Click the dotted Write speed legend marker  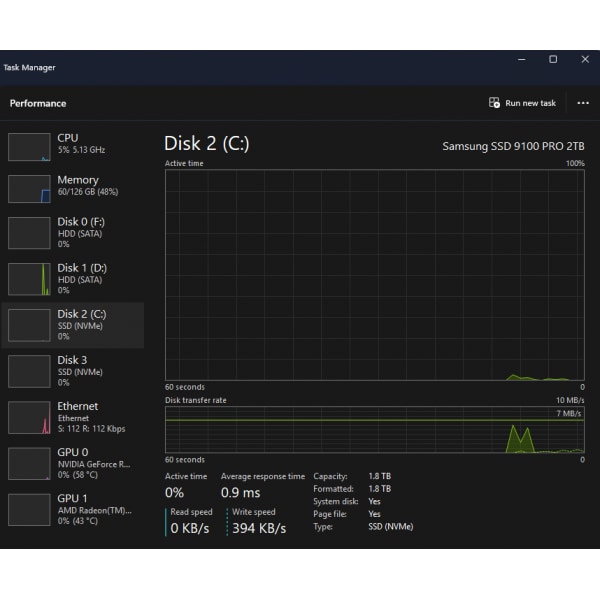coord(227,521)
